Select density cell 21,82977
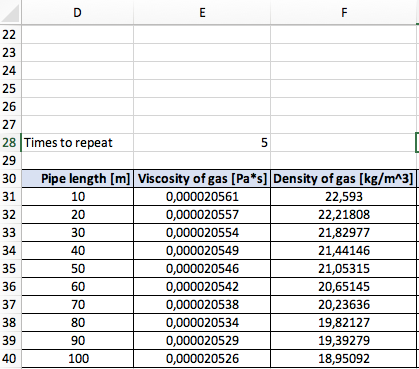Image resolution: width=419 pixels, height=369 pixels. [344, 233]
